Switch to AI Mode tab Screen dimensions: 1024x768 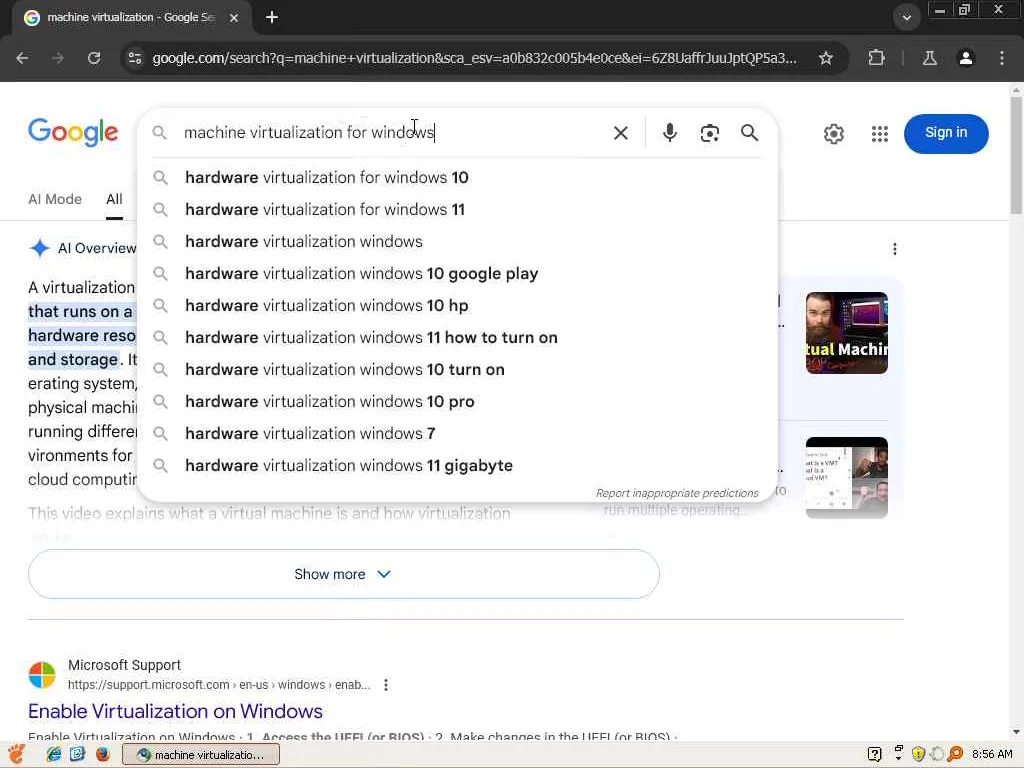55,199
